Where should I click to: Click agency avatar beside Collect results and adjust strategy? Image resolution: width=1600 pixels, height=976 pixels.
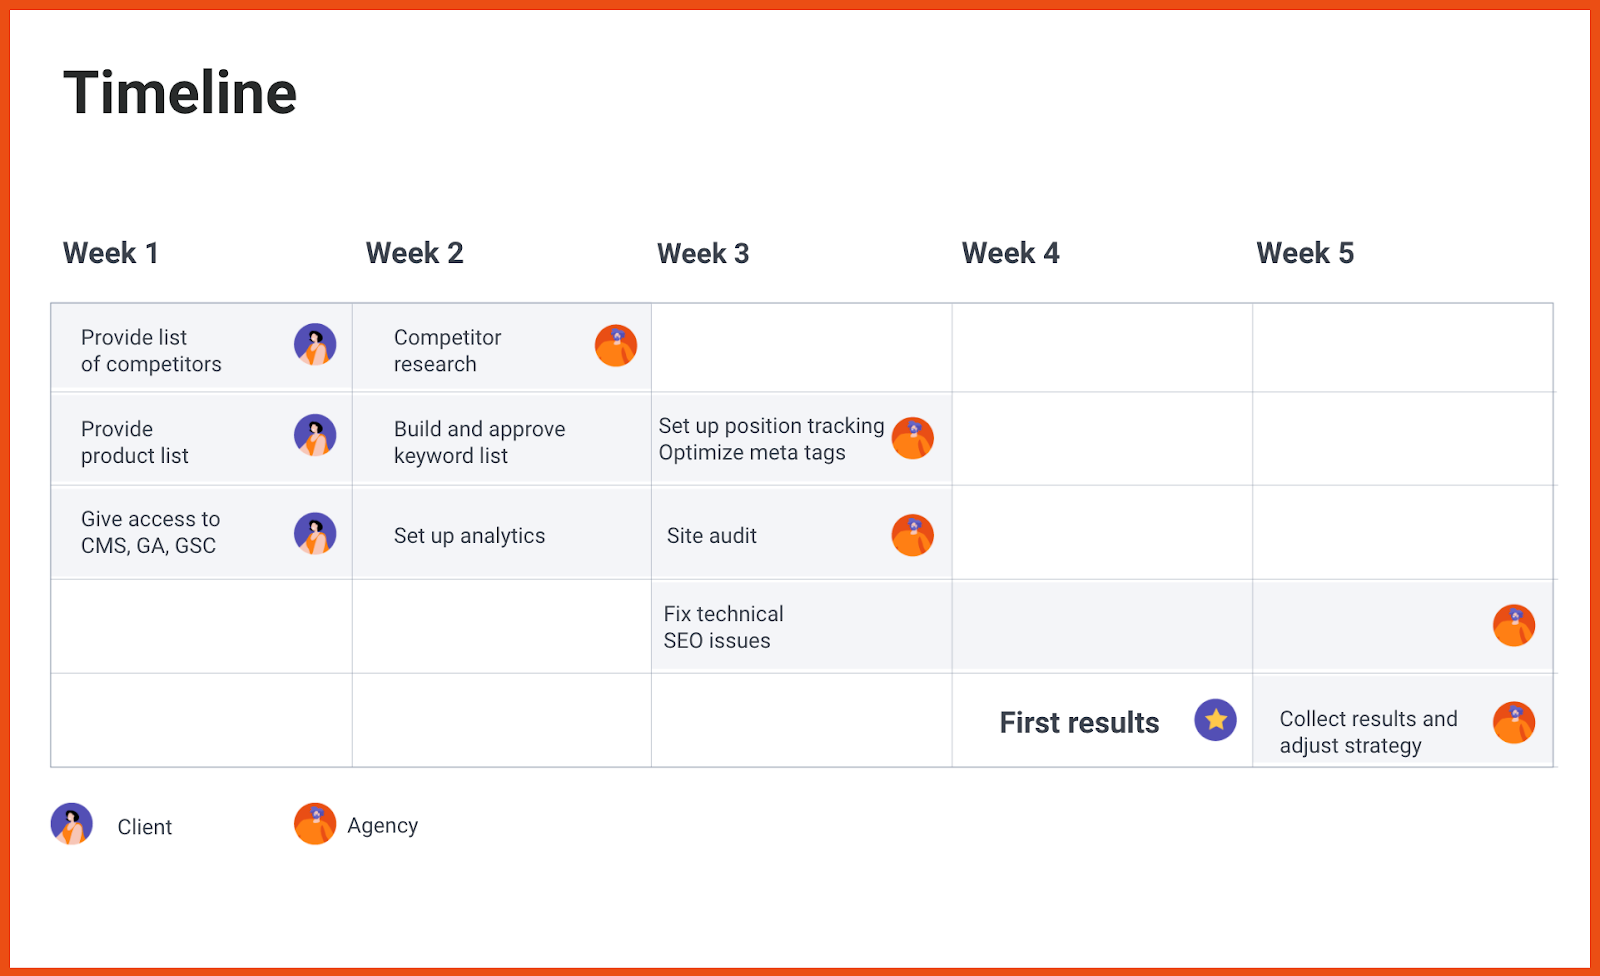click(1514, 723)
